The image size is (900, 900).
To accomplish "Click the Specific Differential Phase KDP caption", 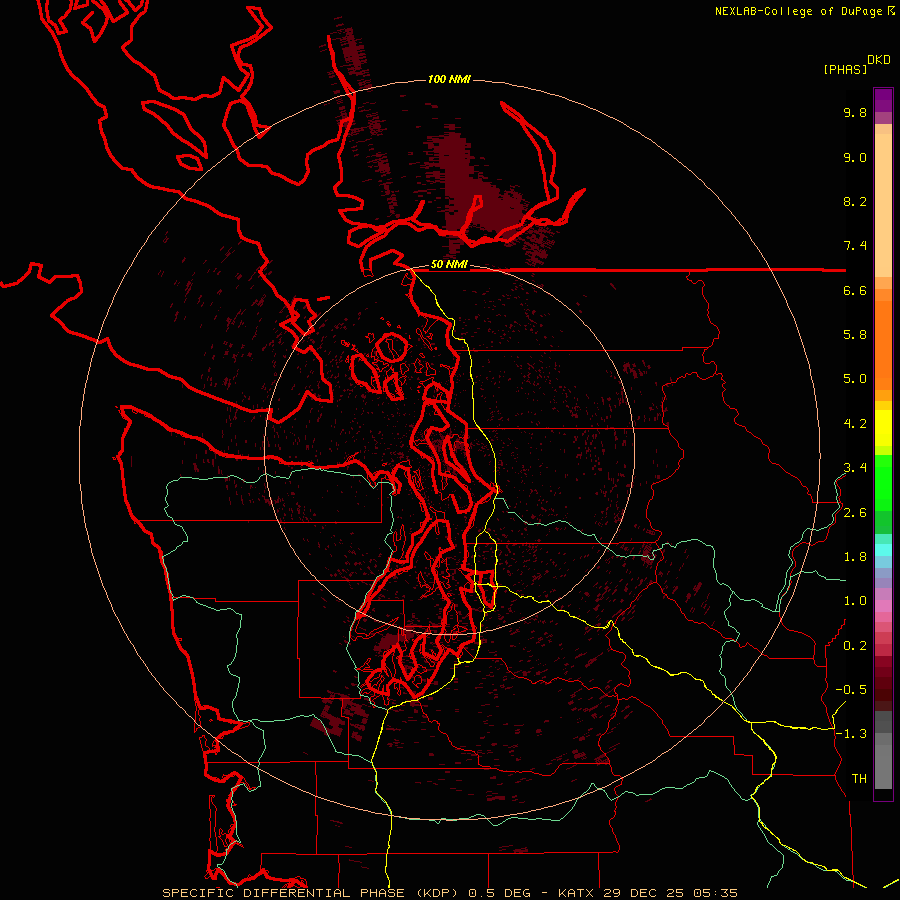I will pos(313,893).
